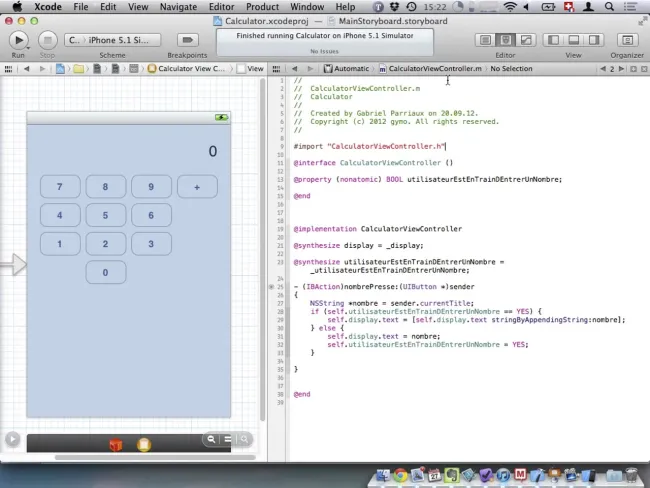Select the Assistant editor button

(505, 40)
